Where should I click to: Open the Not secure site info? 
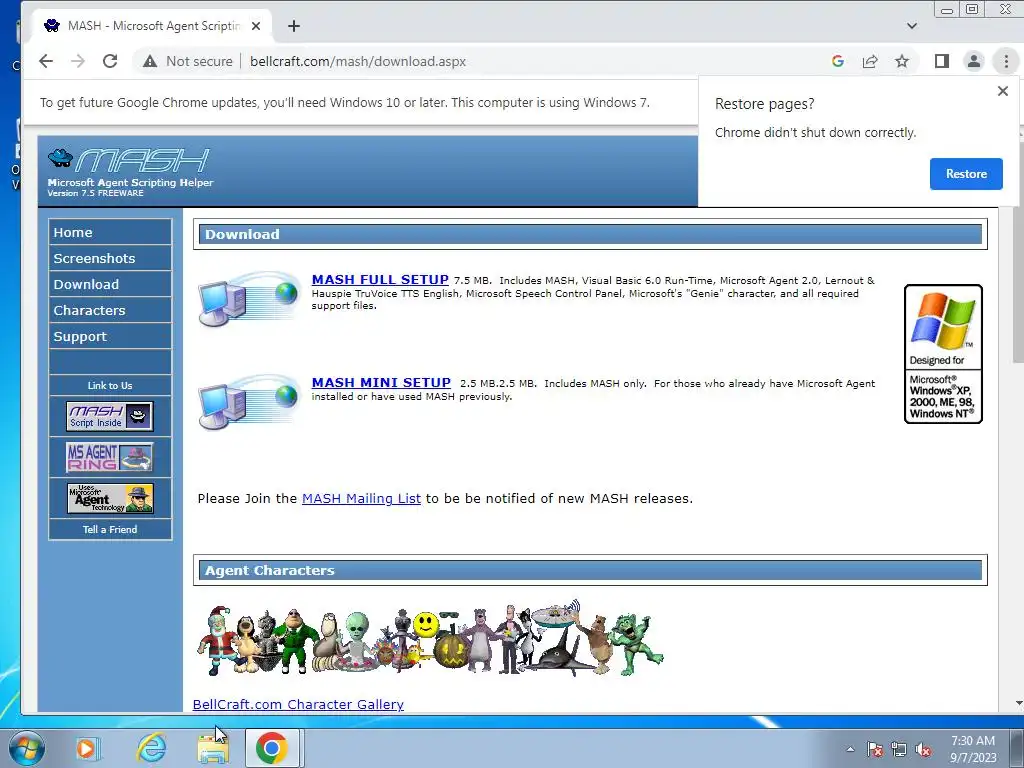(x=188, y=61)
